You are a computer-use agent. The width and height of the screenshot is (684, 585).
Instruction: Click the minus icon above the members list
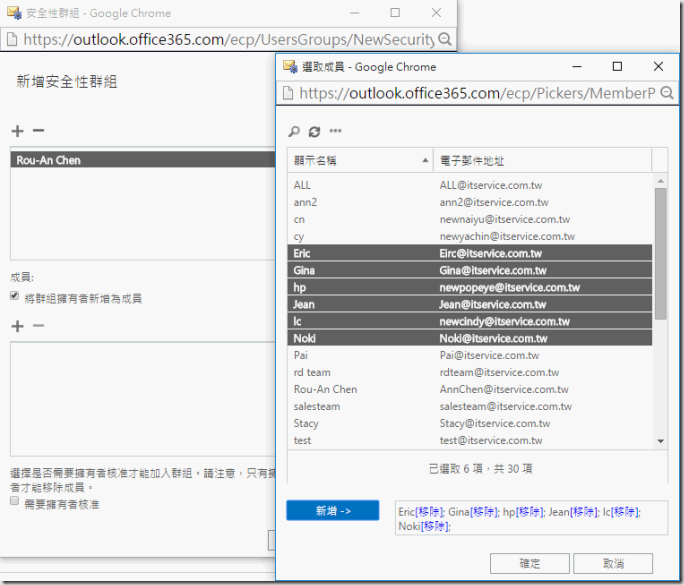[38, 326]
